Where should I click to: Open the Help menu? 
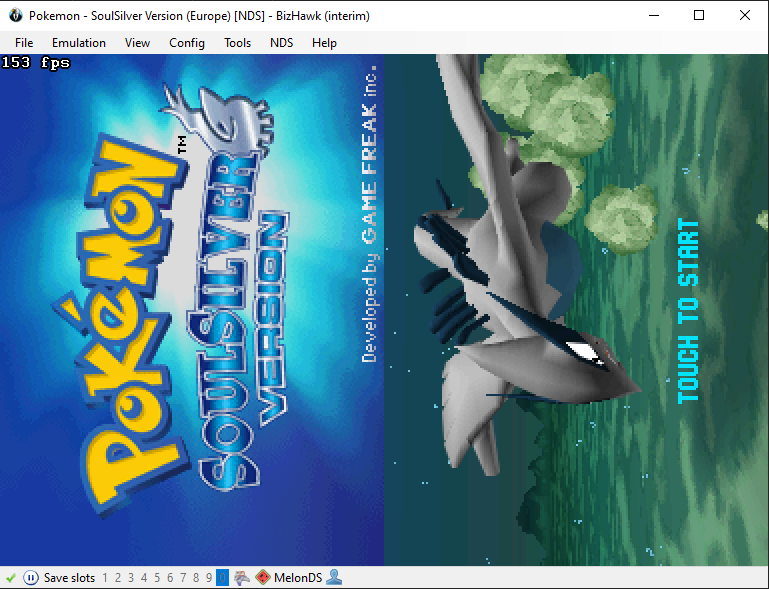click(x=324, y=43)
